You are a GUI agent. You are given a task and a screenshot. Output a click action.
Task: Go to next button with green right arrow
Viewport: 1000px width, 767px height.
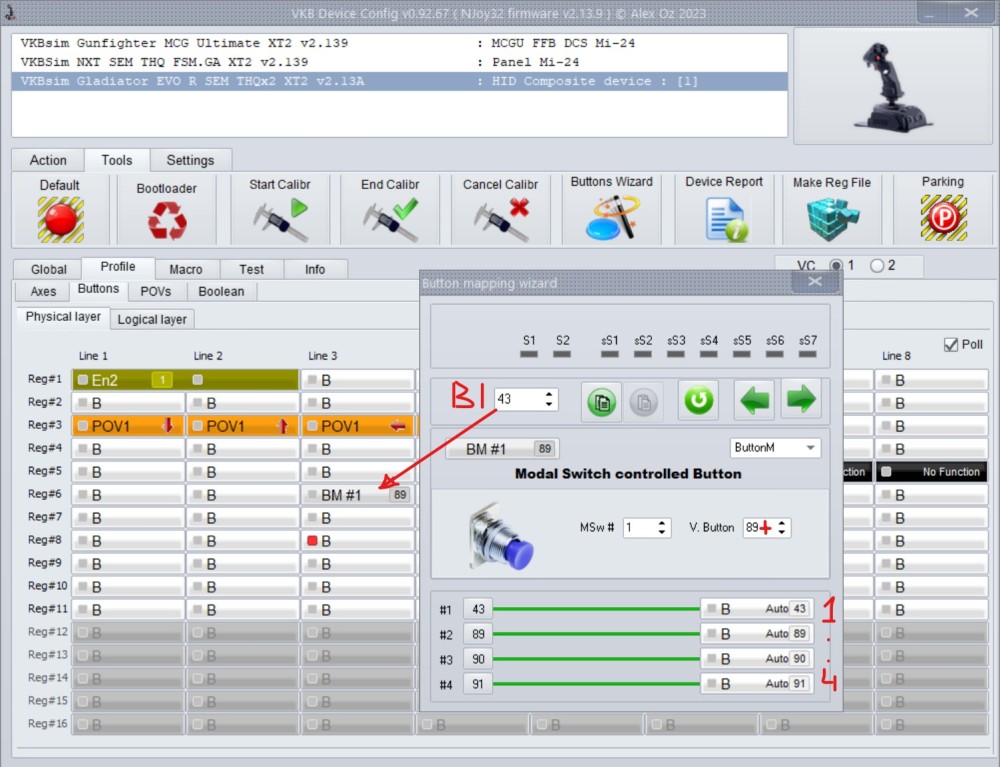click(x=801, y=400)
